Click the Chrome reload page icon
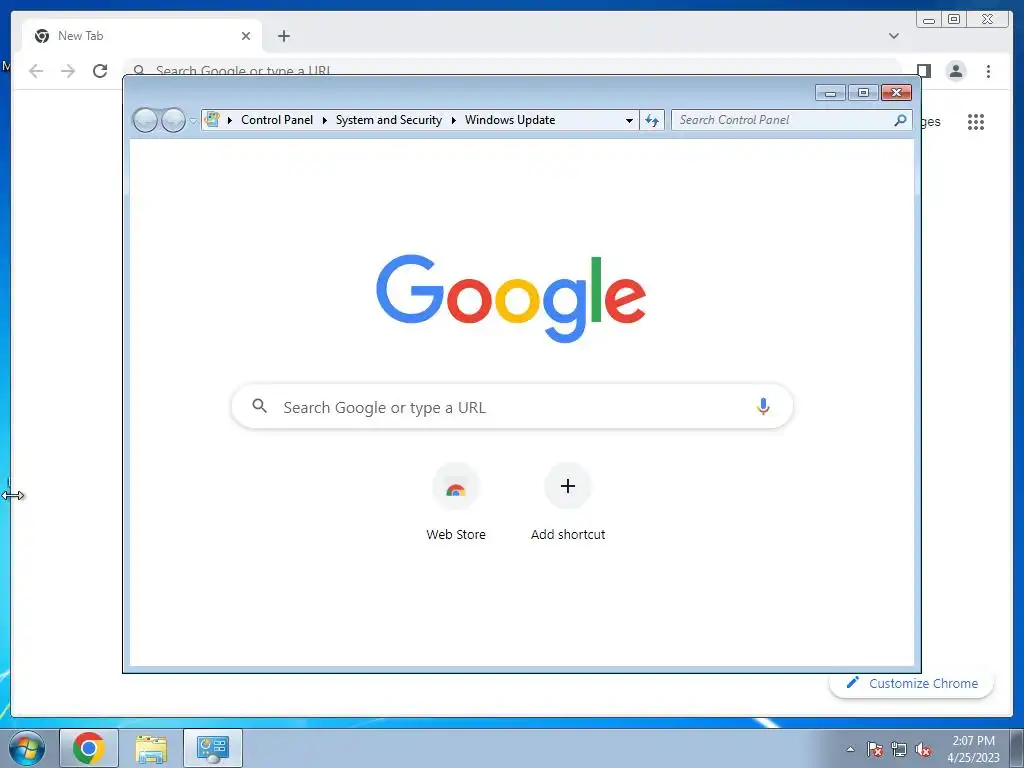The image size is (1024, 768). 100,71
